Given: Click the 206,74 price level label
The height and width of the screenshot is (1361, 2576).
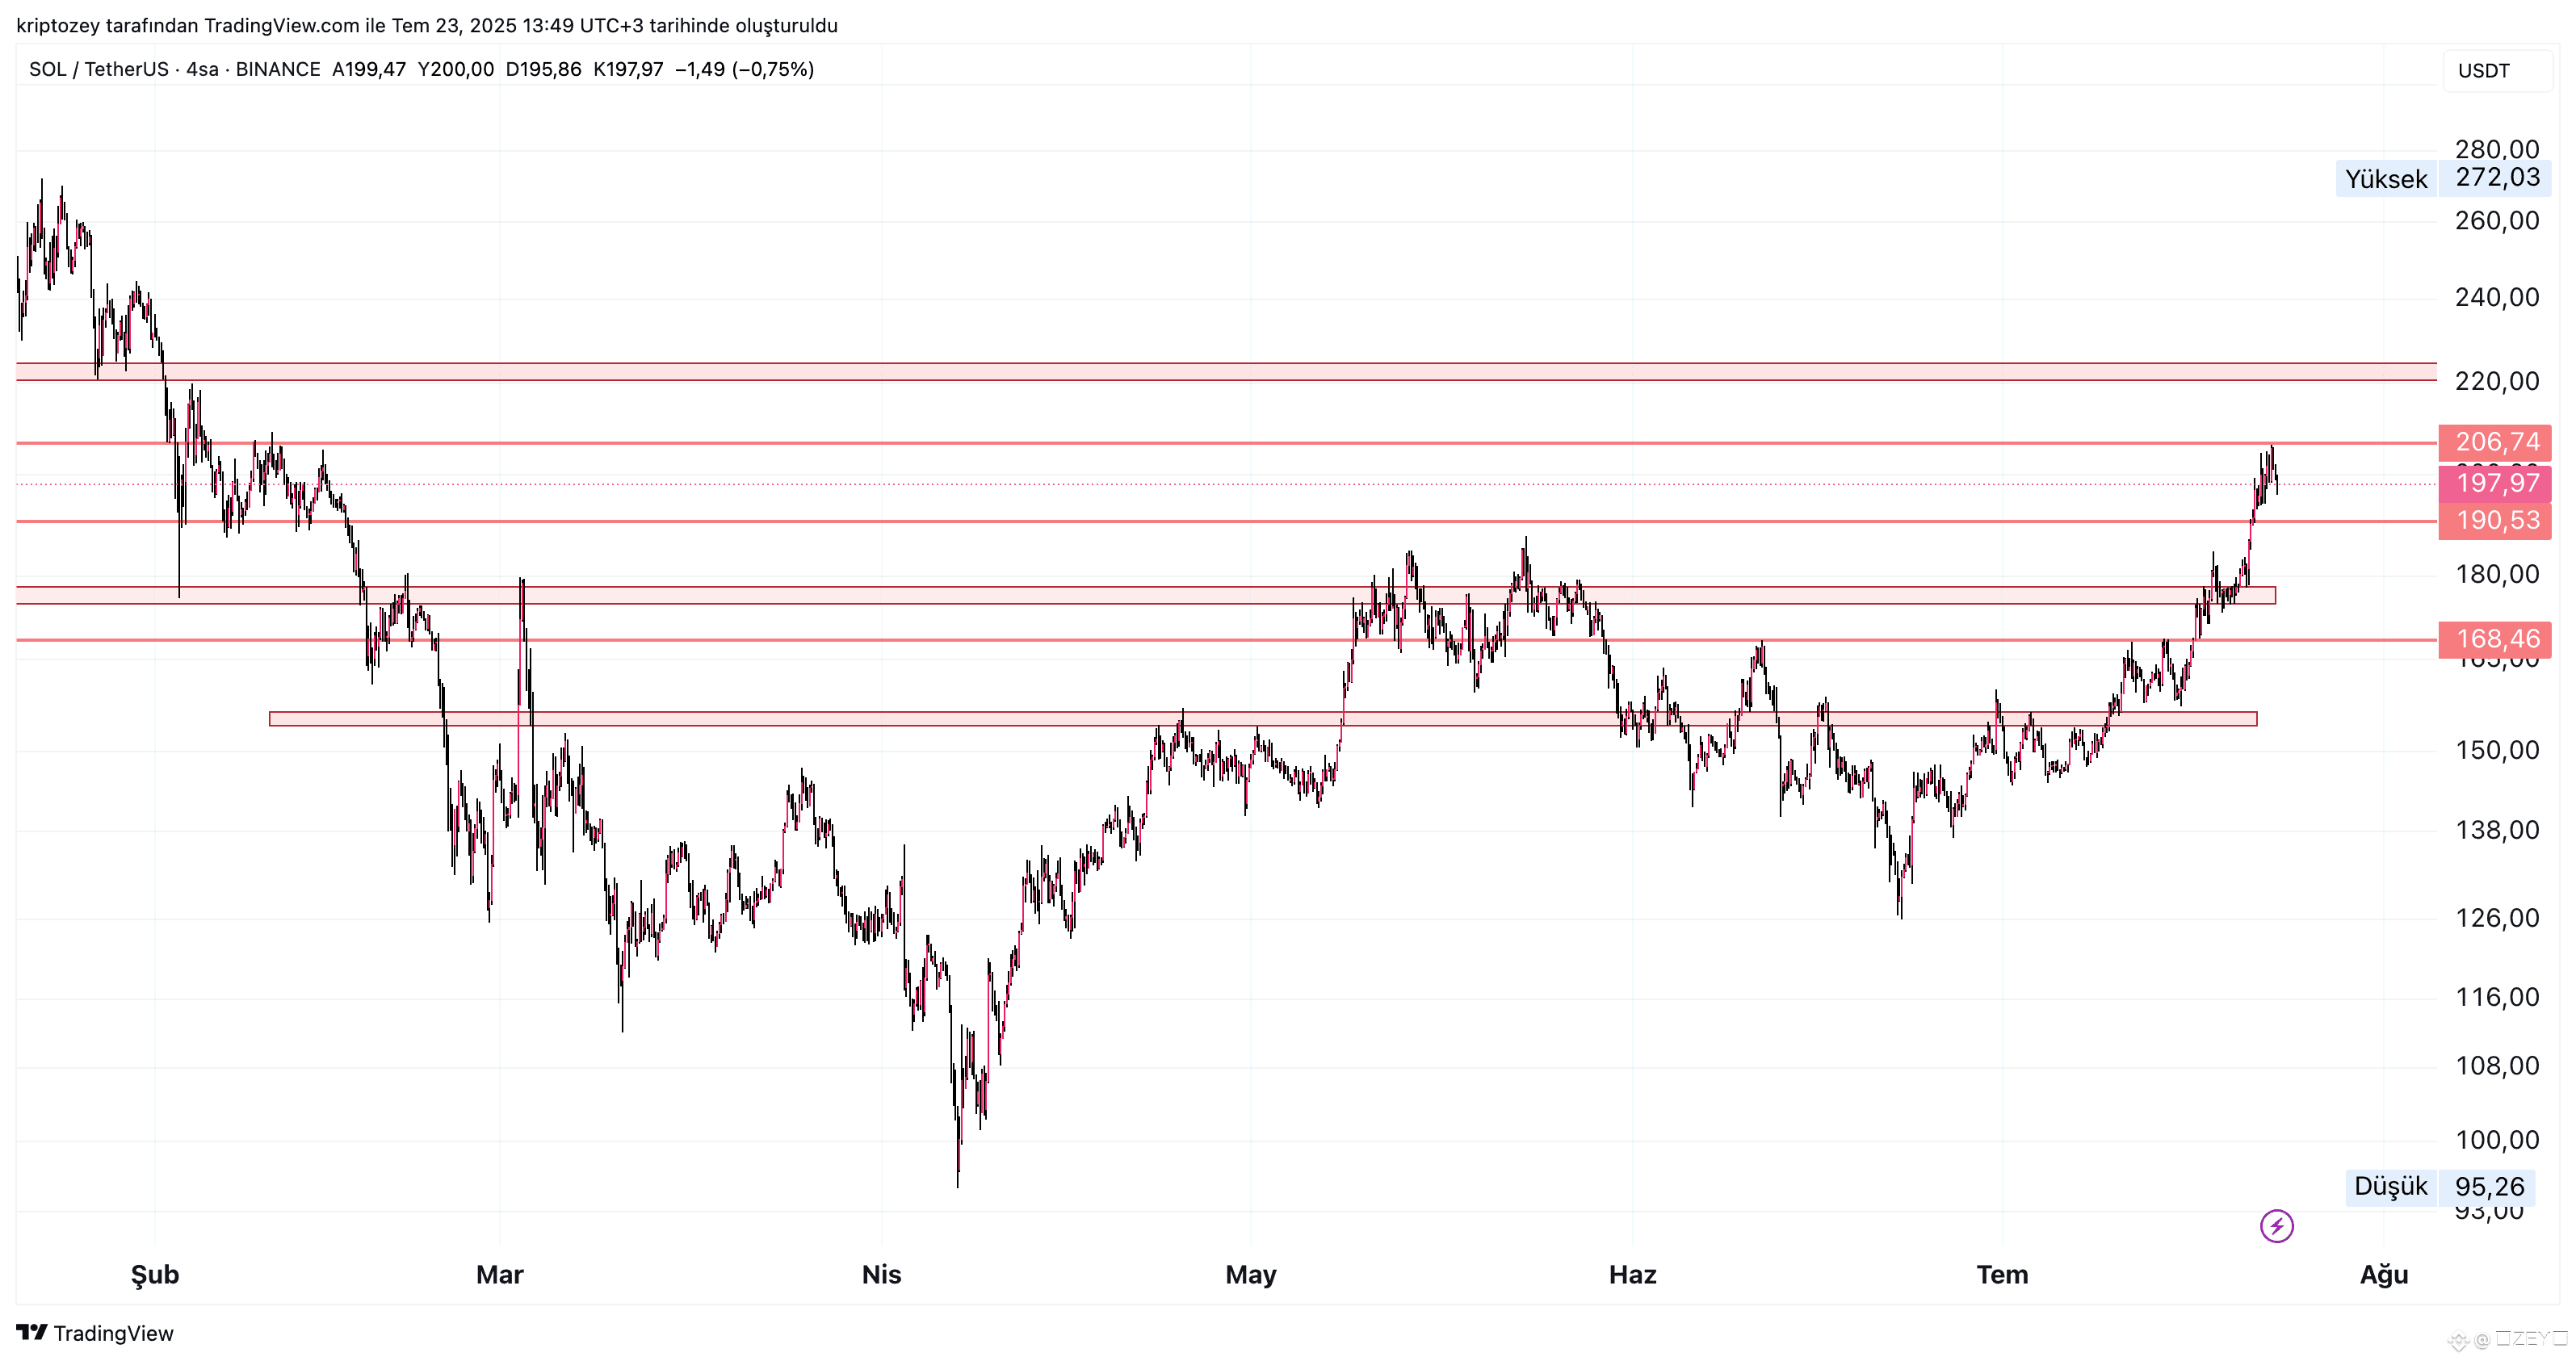Looking at the screenshot, I should click(x=2495, y=442).
